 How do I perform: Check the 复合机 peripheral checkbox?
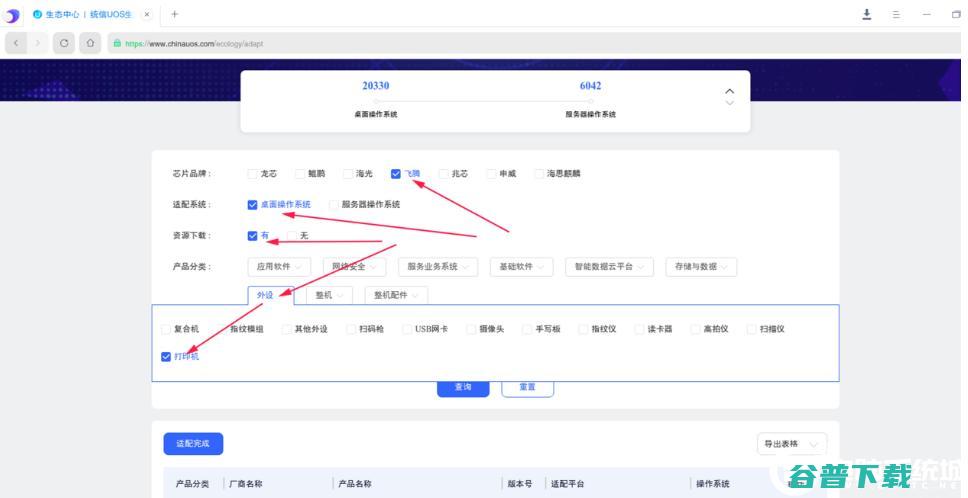(x=165, y=330)
